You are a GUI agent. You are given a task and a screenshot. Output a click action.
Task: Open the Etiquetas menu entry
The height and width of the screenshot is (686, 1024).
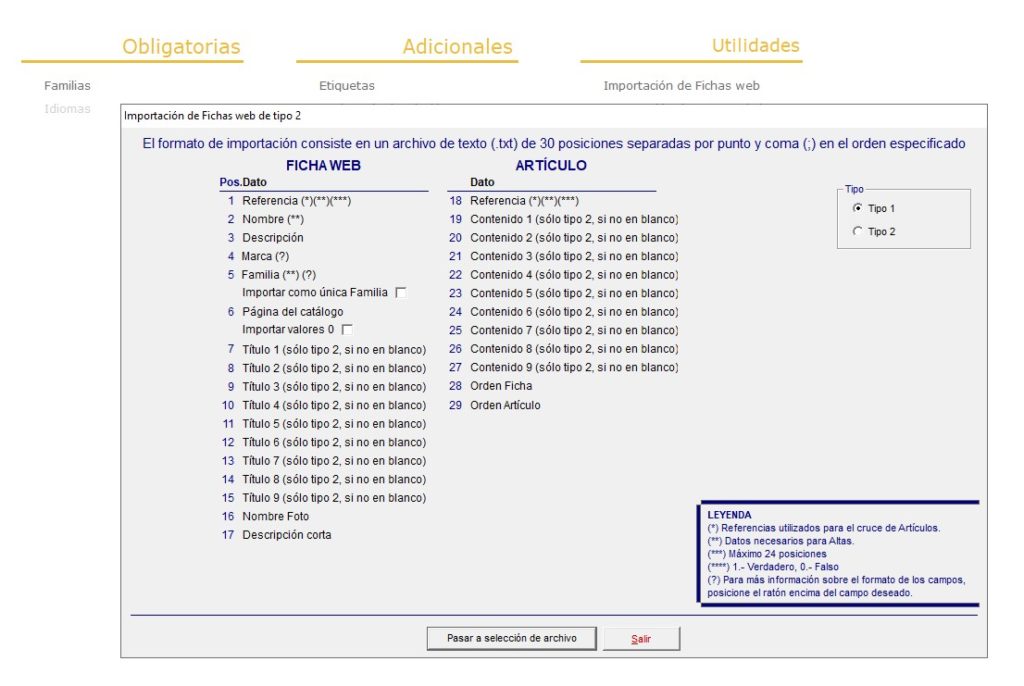coord(347,86)
